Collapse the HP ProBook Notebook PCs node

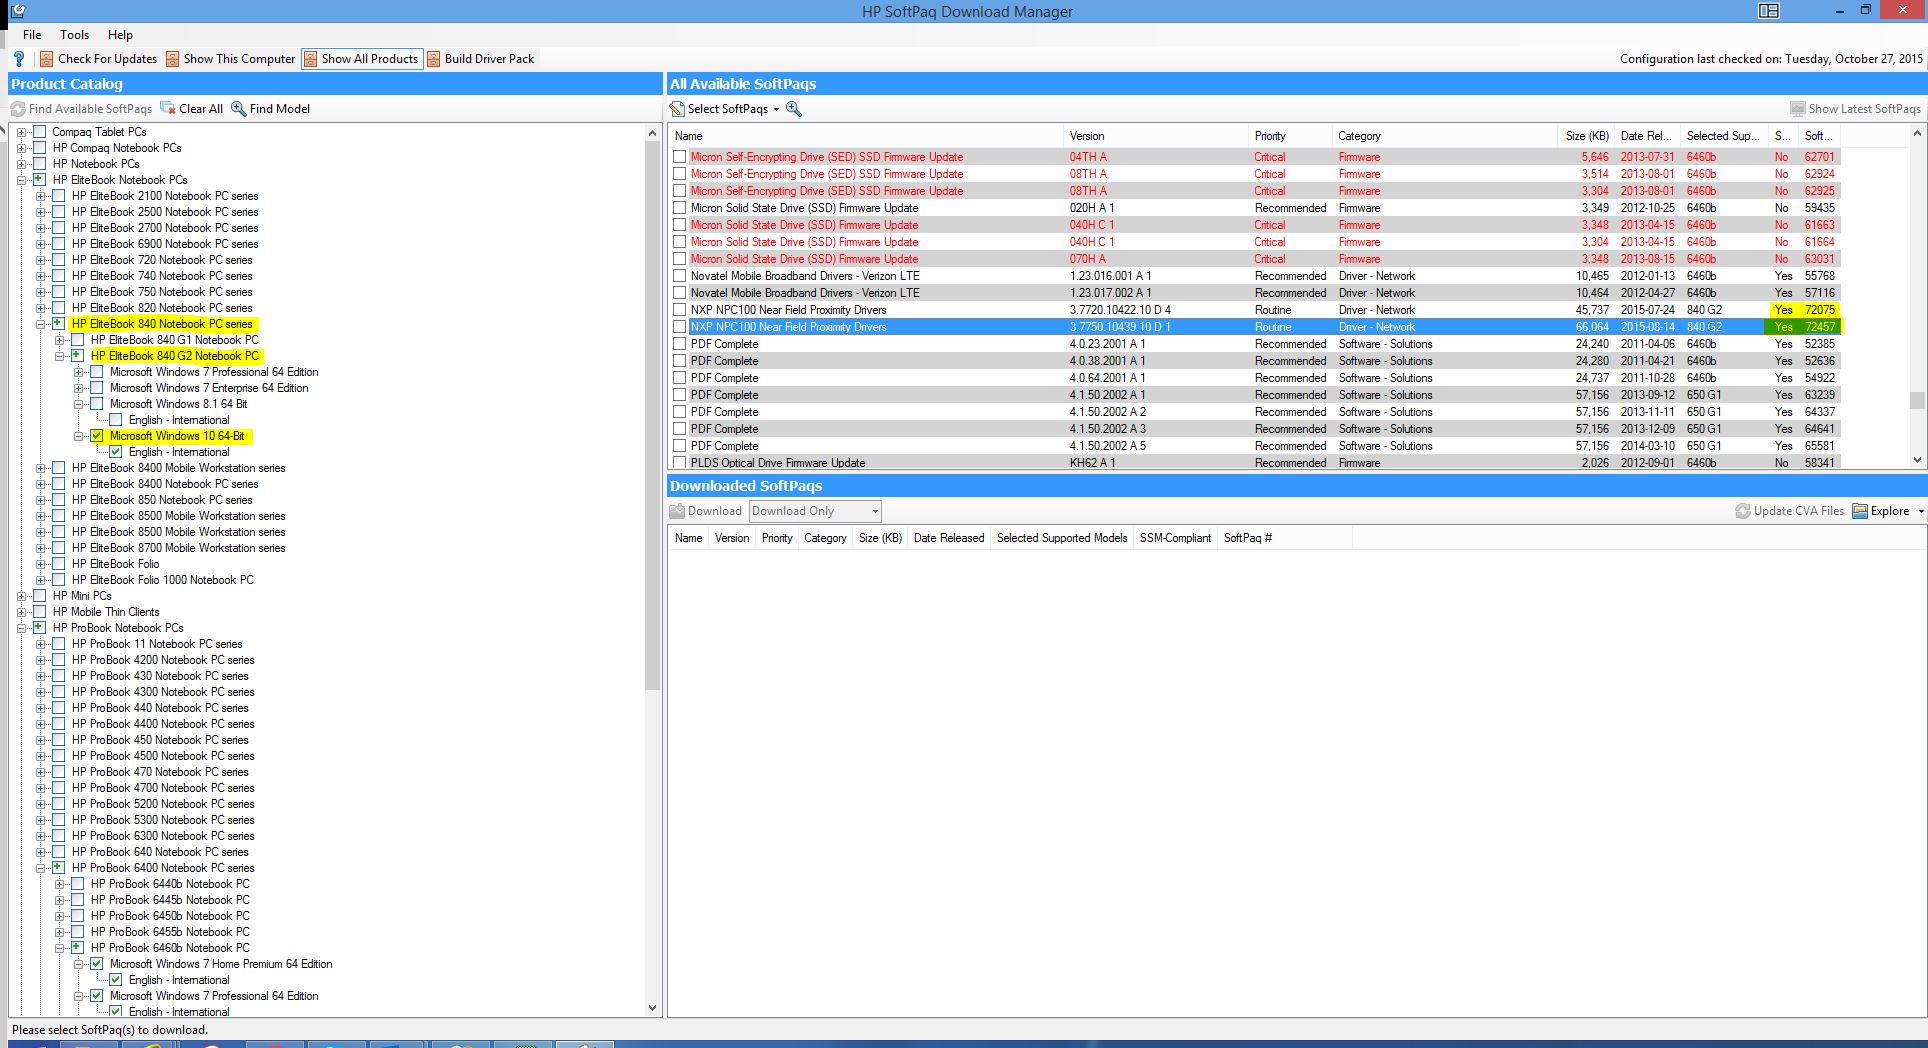click(x=21, y=628)
